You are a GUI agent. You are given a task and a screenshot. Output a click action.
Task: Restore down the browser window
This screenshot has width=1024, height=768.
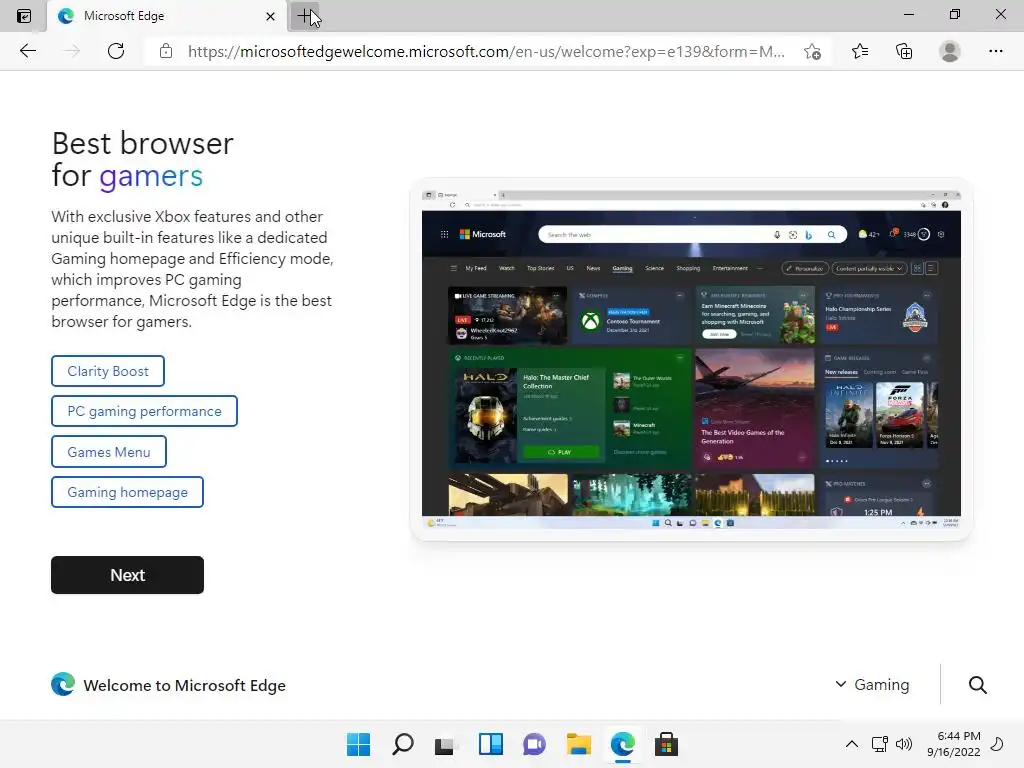tap(955, 14)
